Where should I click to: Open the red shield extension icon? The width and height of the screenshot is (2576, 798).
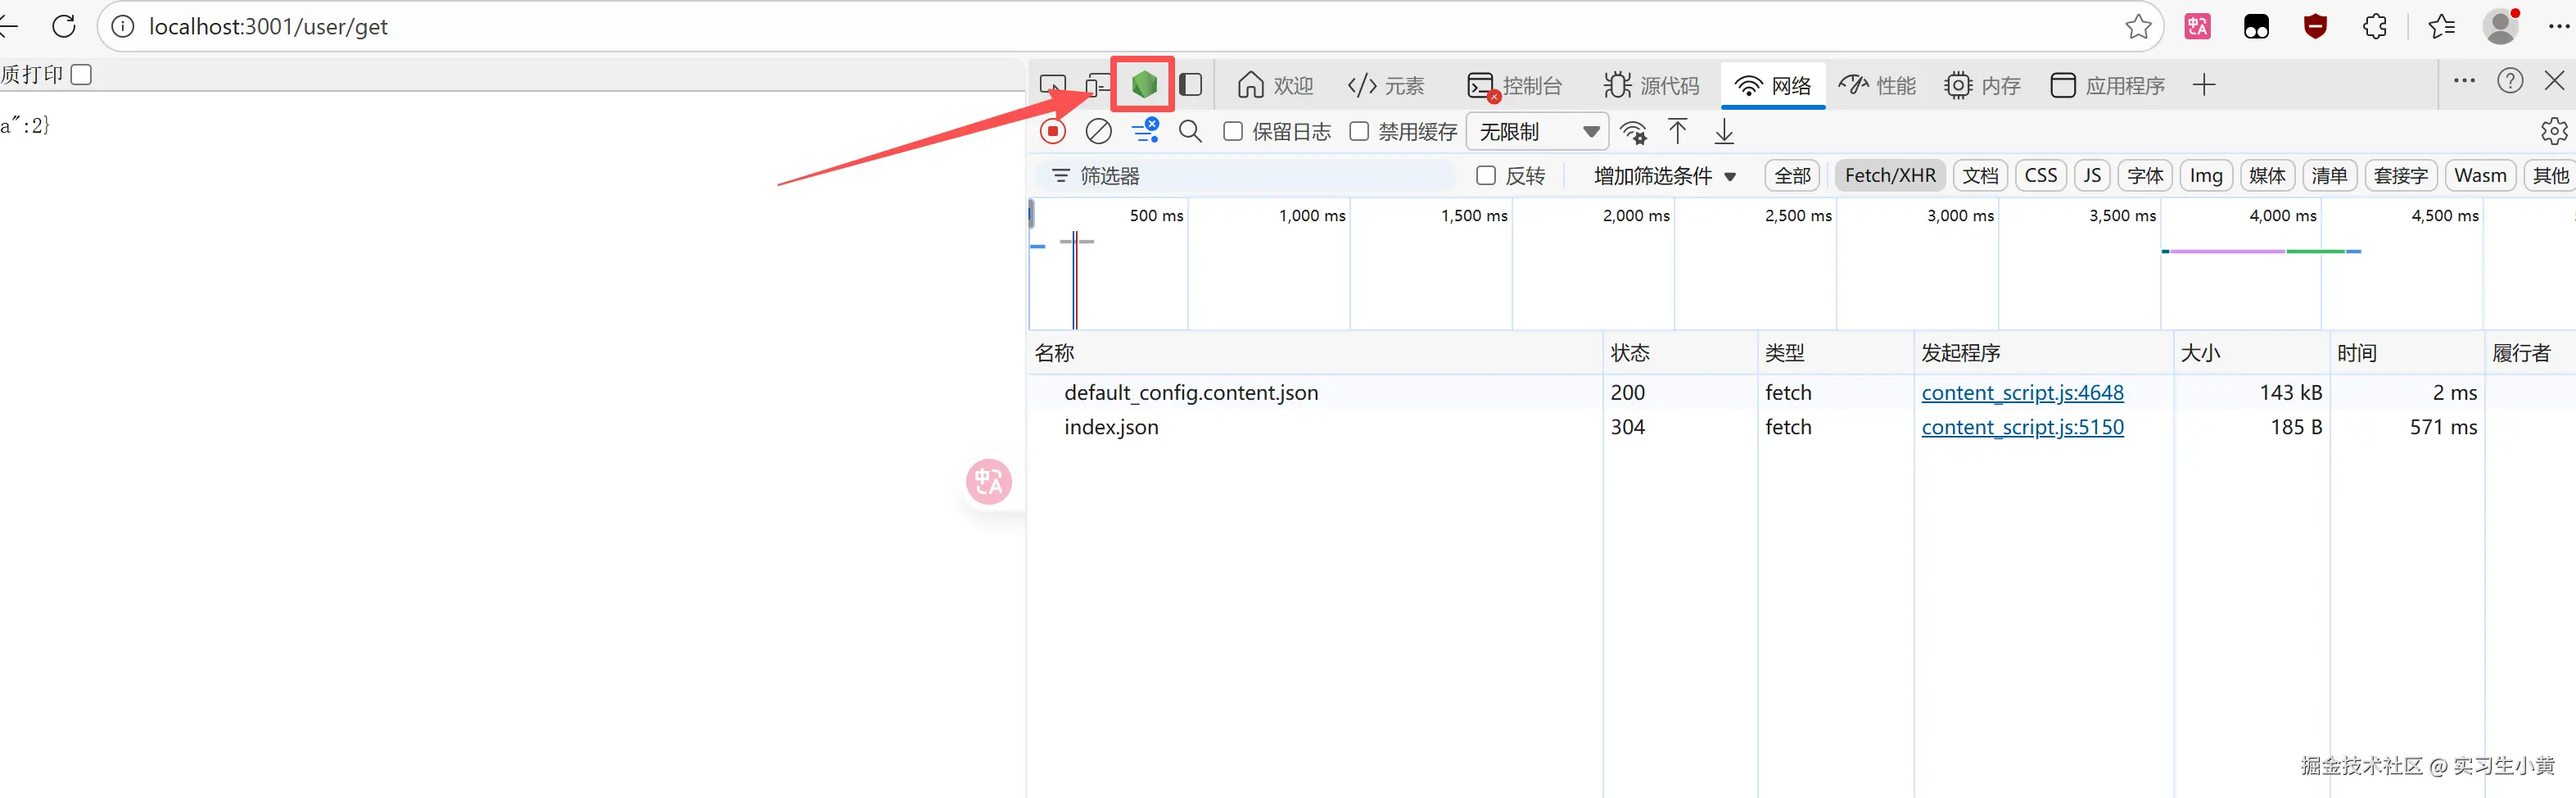coord(2315,26)
